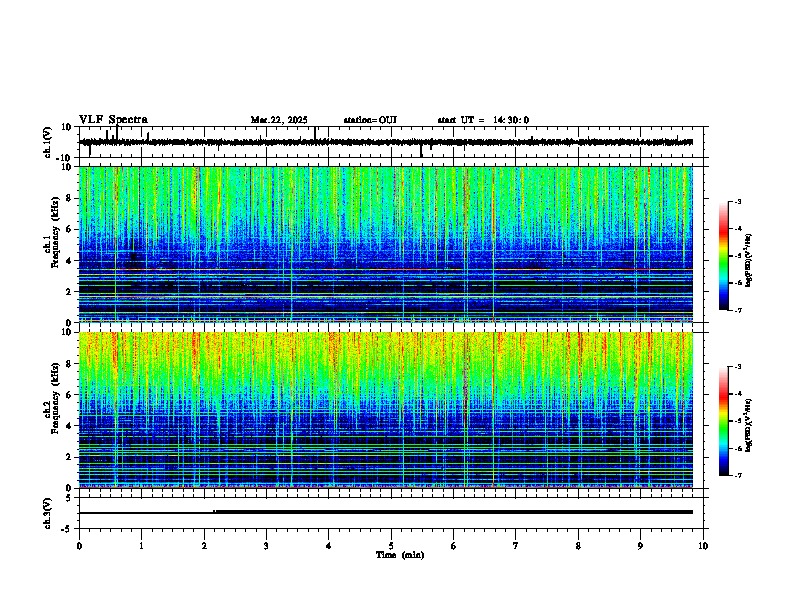Click time-axis tick label "10"

pos(703,546)
